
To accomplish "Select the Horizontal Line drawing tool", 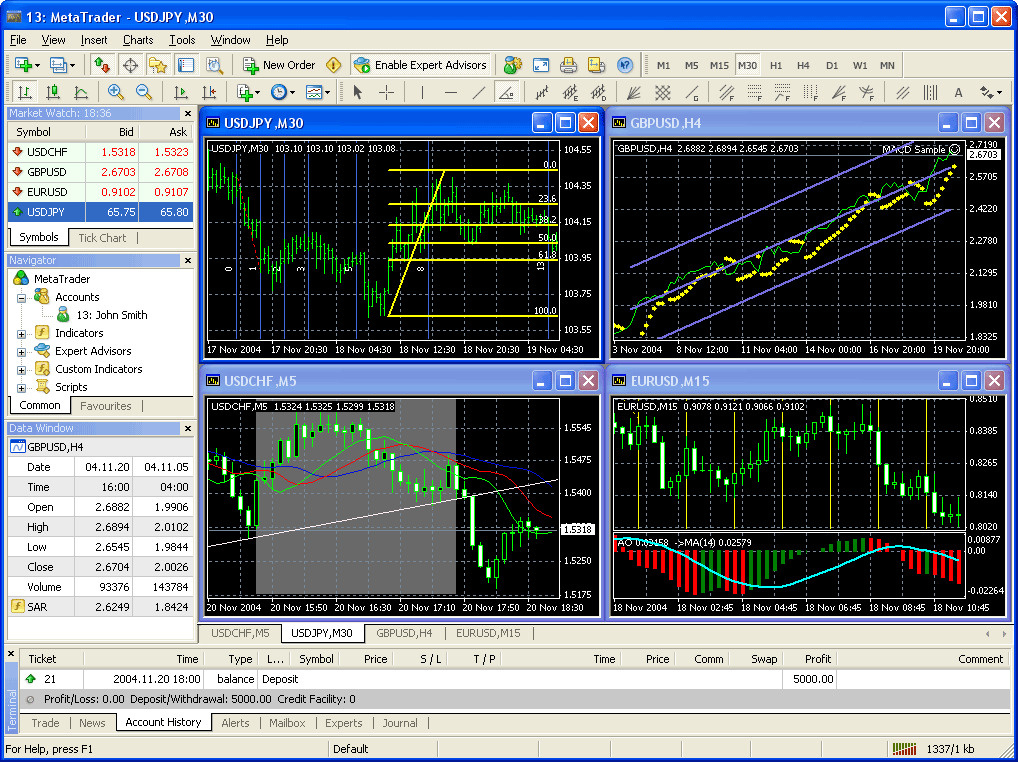I will 450,92.
